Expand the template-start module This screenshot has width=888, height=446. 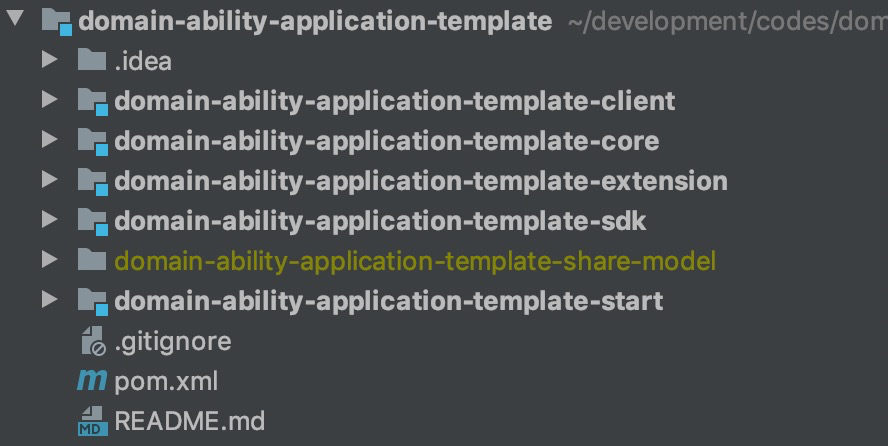49,300
